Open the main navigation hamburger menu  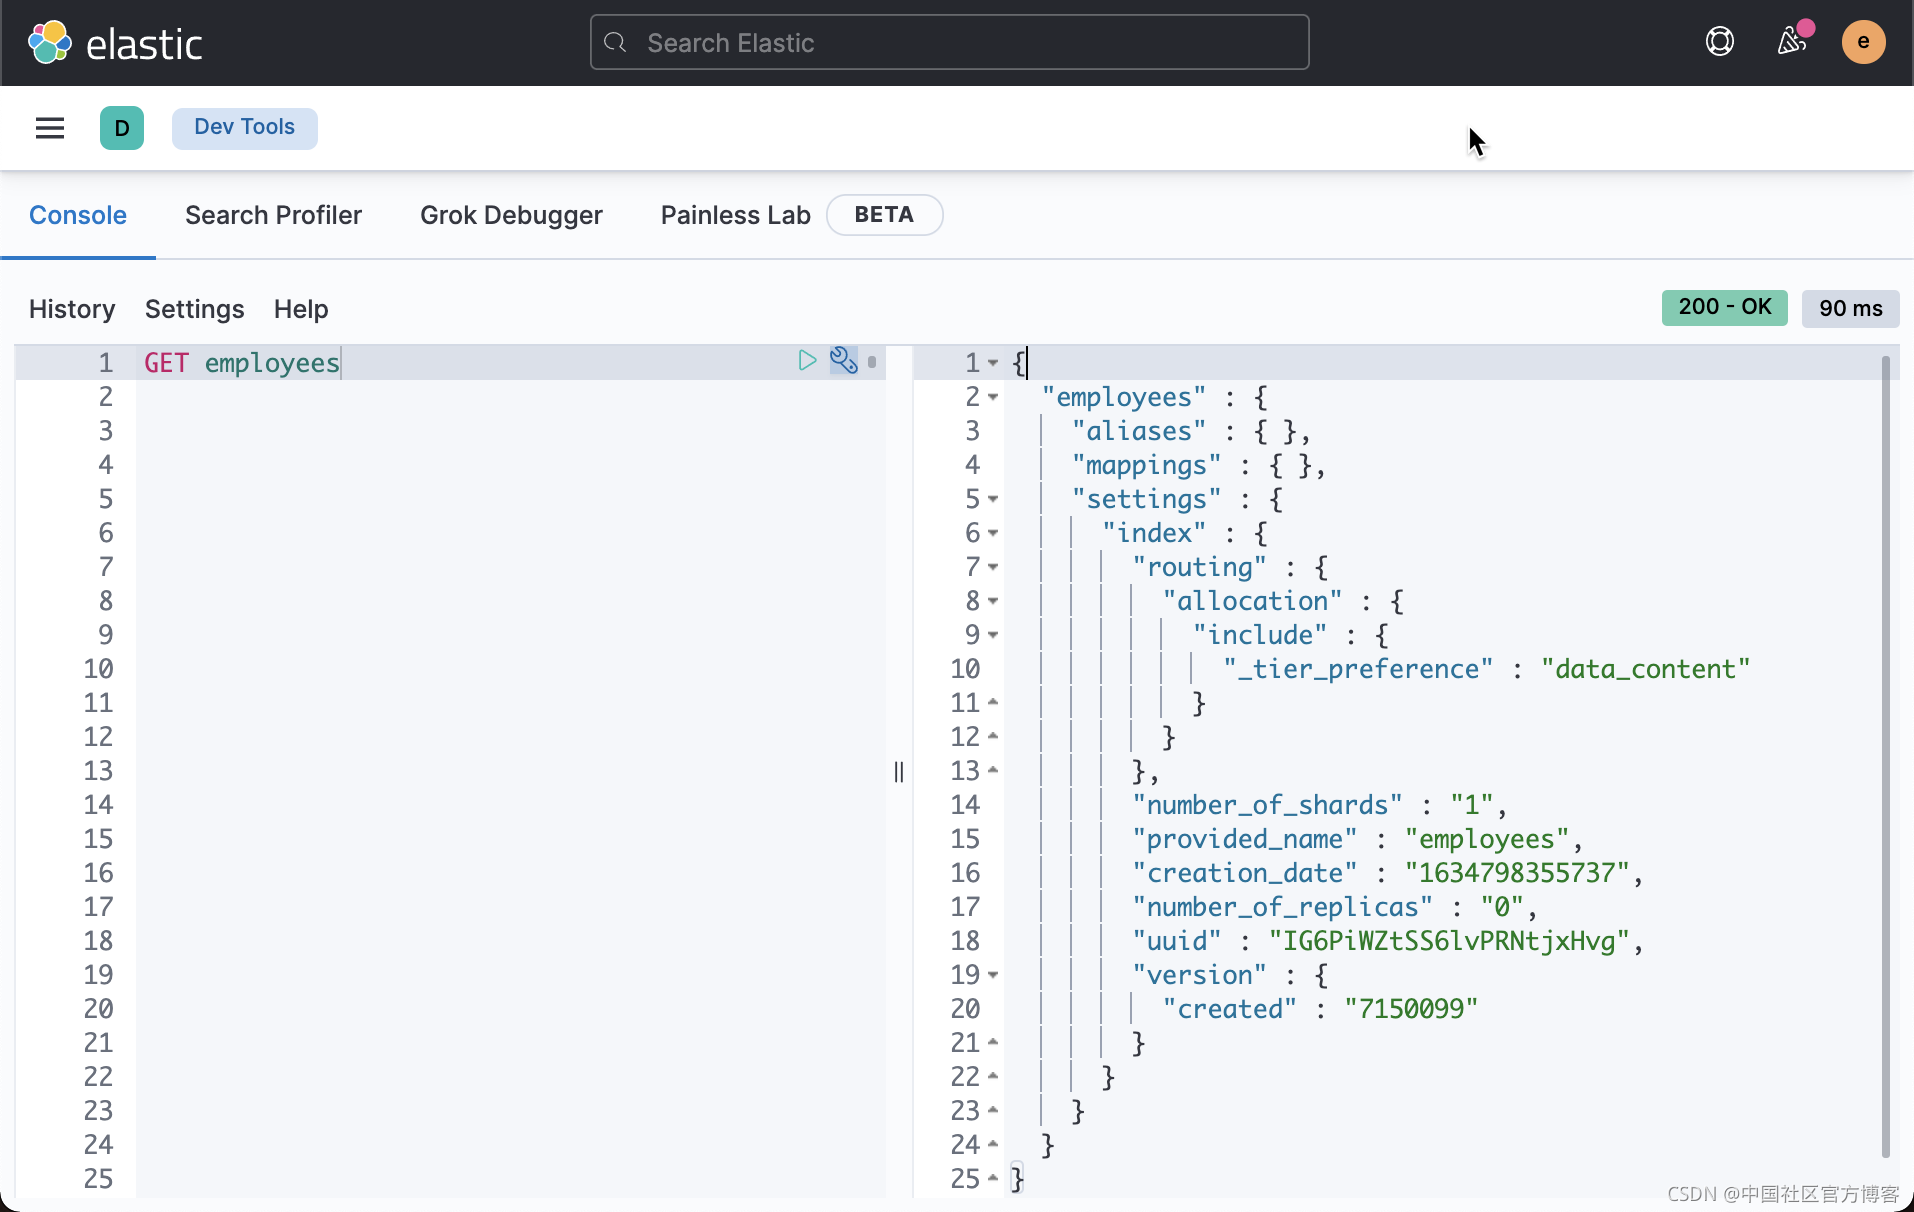point(49,128)
